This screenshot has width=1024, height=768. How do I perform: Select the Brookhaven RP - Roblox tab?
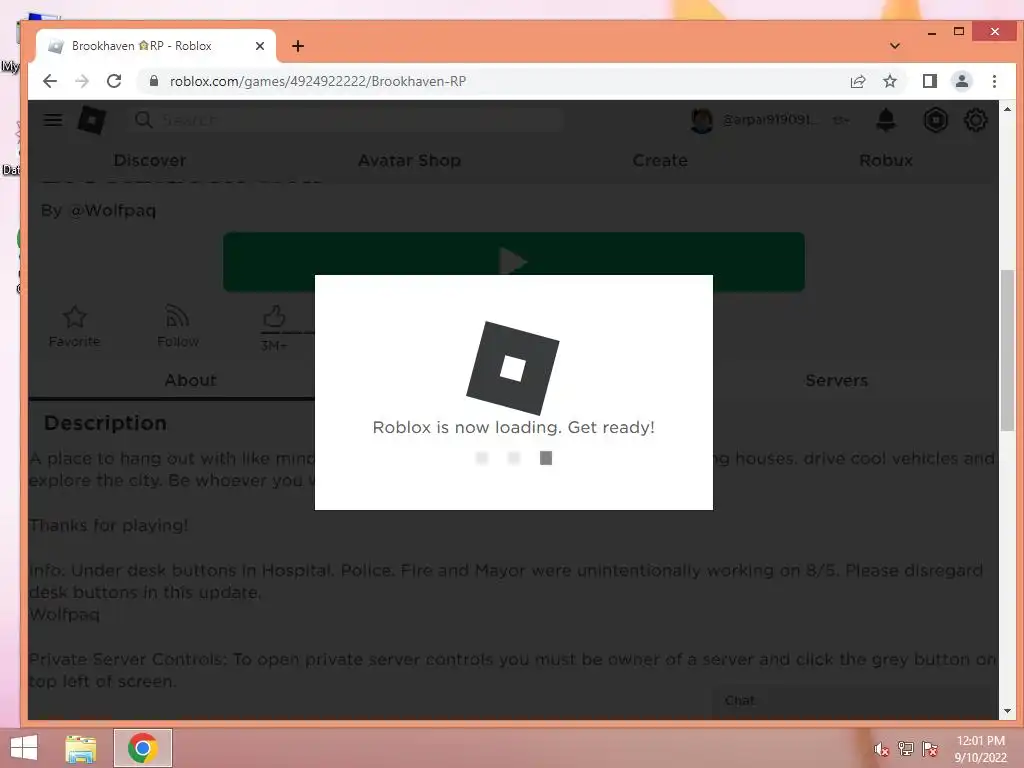tap(155, 46)
